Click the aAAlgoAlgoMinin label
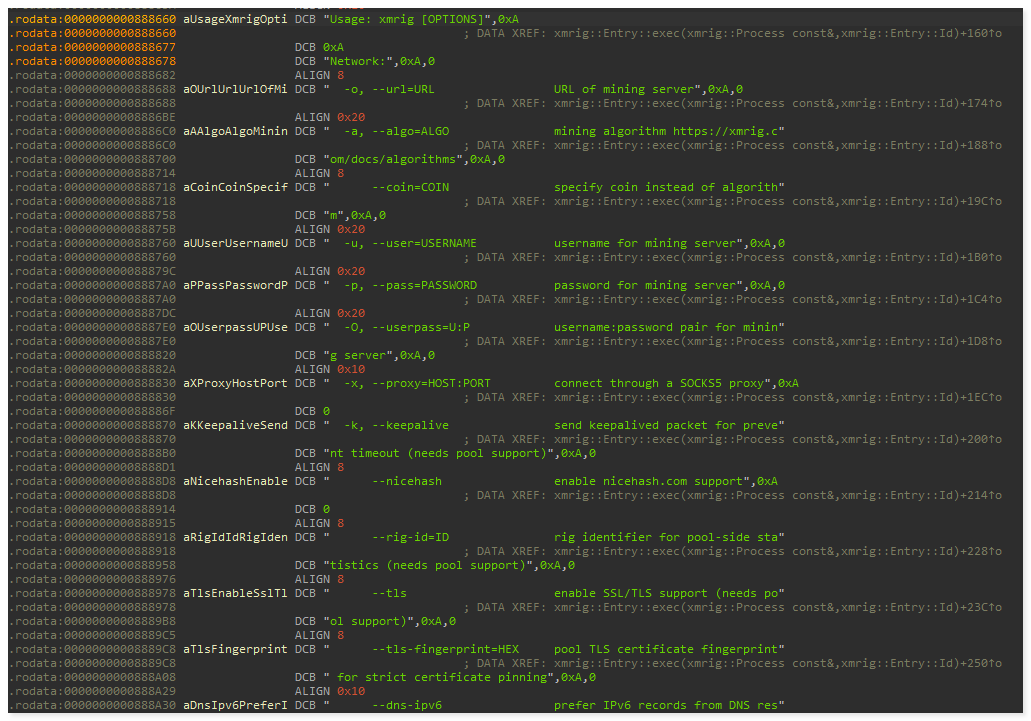This screenshot has height=721, width=1031. point(235,131)
